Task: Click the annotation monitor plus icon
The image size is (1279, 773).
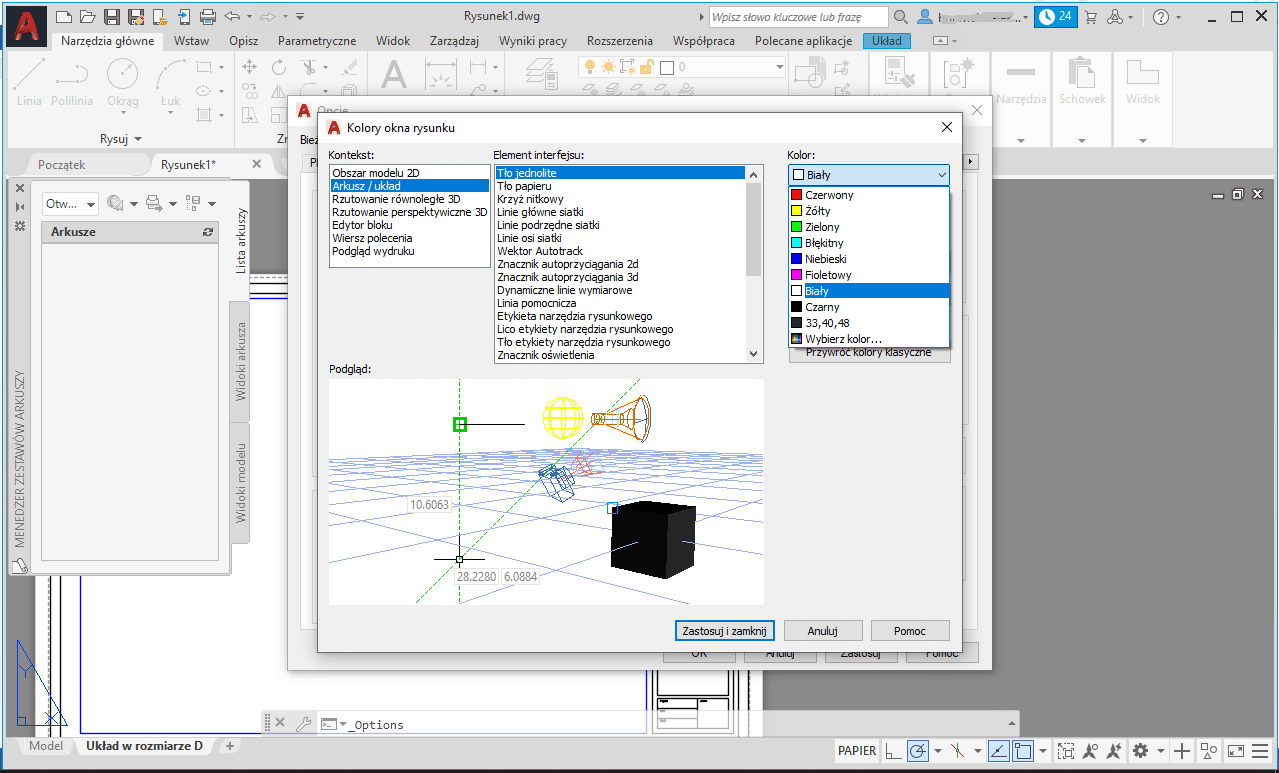Action: point(1182,750)
